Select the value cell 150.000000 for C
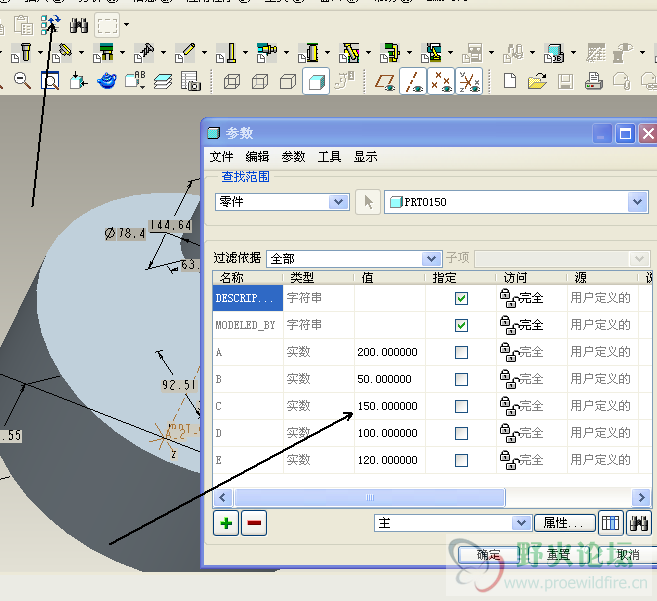 point(390,406)
